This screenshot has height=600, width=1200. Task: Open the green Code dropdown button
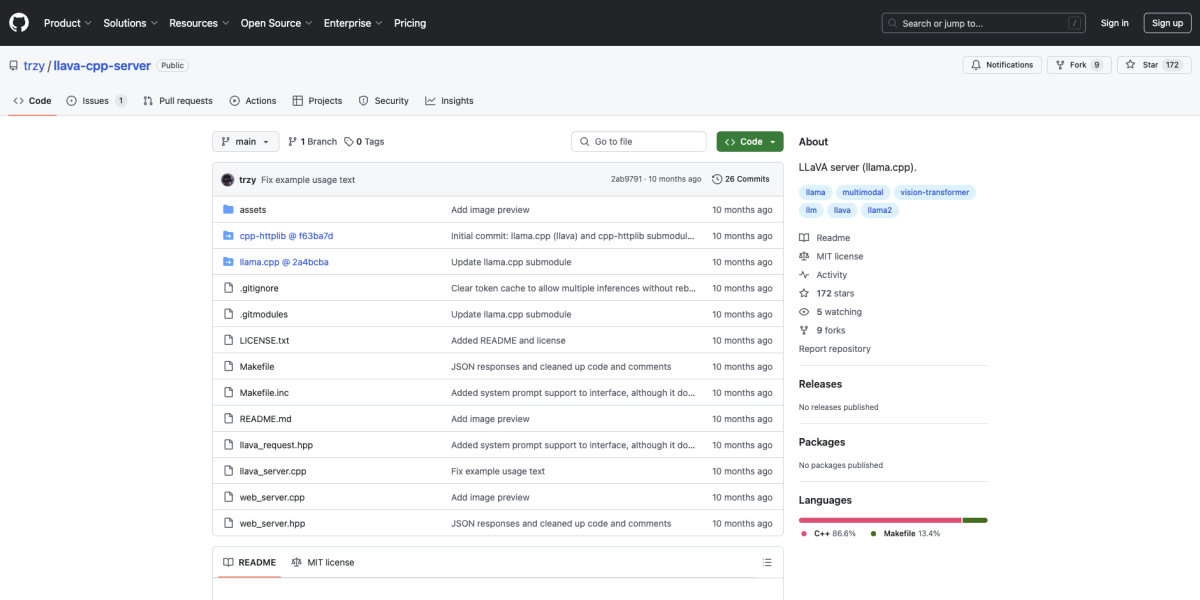(x=749, y=142)
